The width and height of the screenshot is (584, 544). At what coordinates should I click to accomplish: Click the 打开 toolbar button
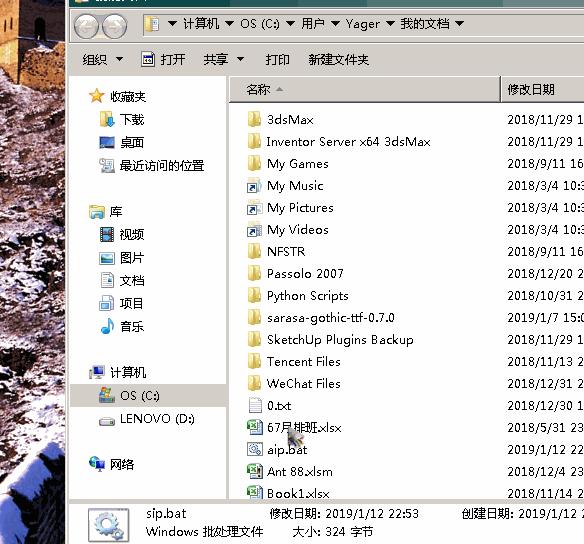(x=164, y=60)
